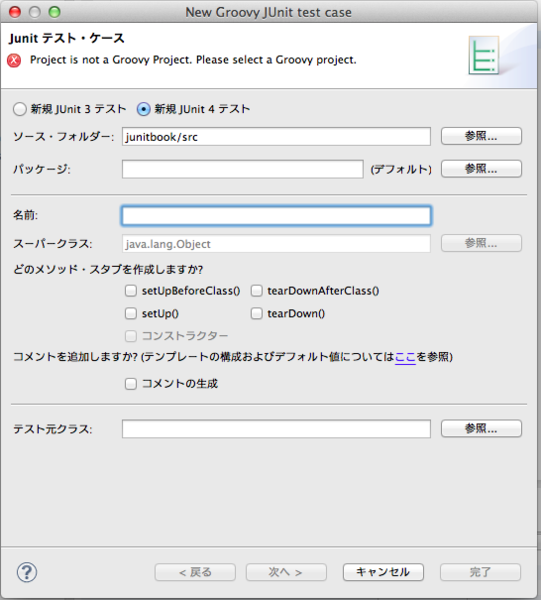Click the help question mark icon
Viewport: 541px width, 600px height.
(27, 572)
